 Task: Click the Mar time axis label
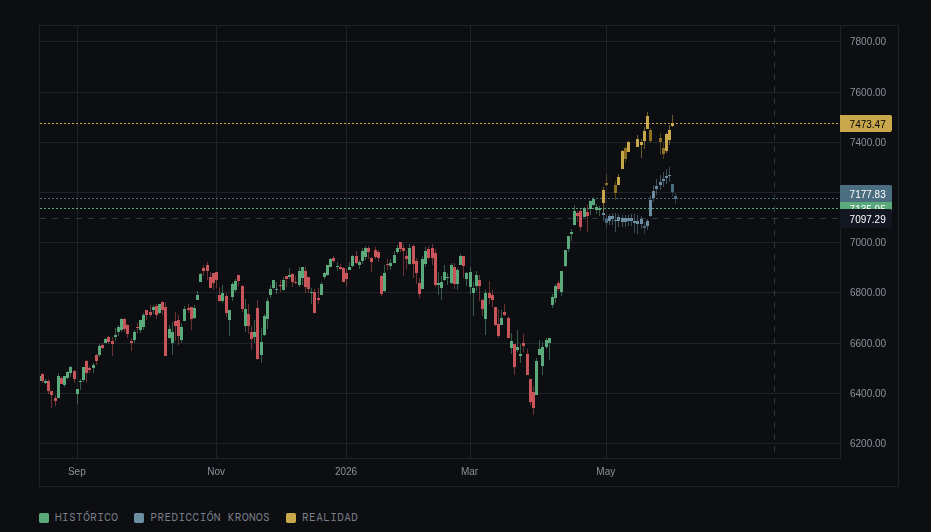pos(469,471)
